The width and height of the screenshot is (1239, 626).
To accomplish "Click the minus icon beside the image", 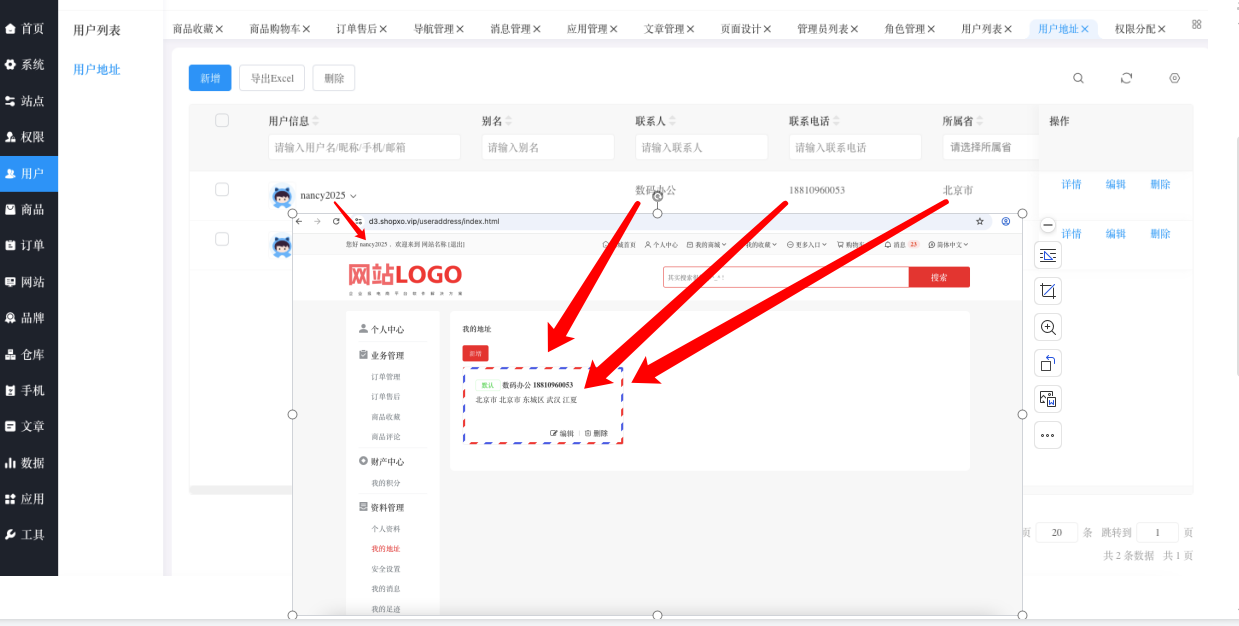I will click(1048, 225).
